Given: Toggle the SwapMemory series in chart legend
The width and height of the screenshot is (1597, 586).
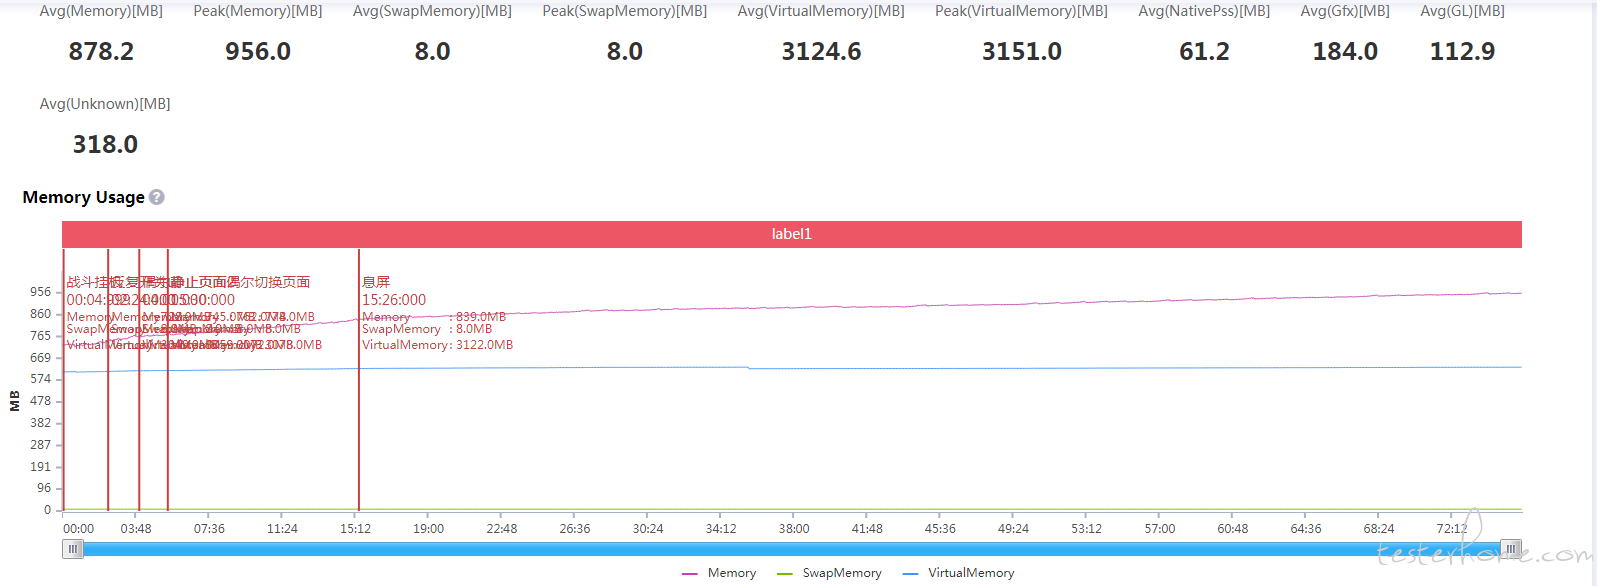Looking at the screenshot, I should tap(829, 573).
